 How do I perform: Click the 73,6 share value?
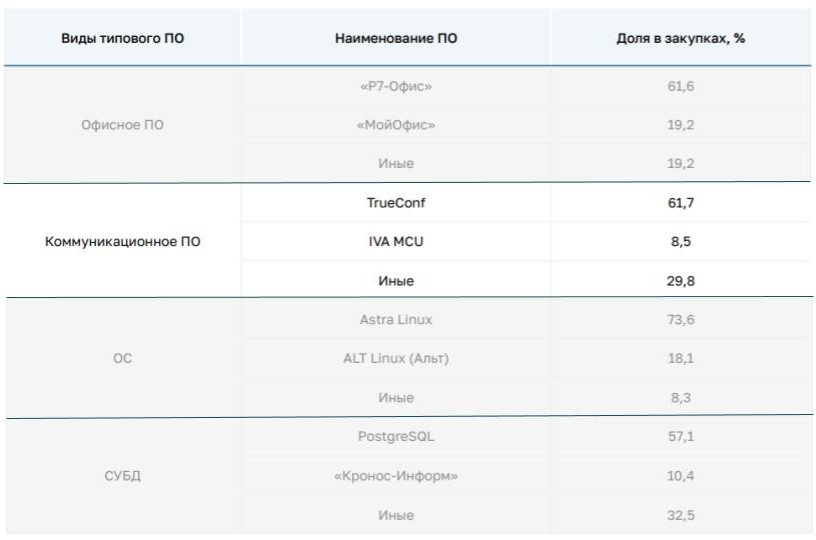pos(682,320)
